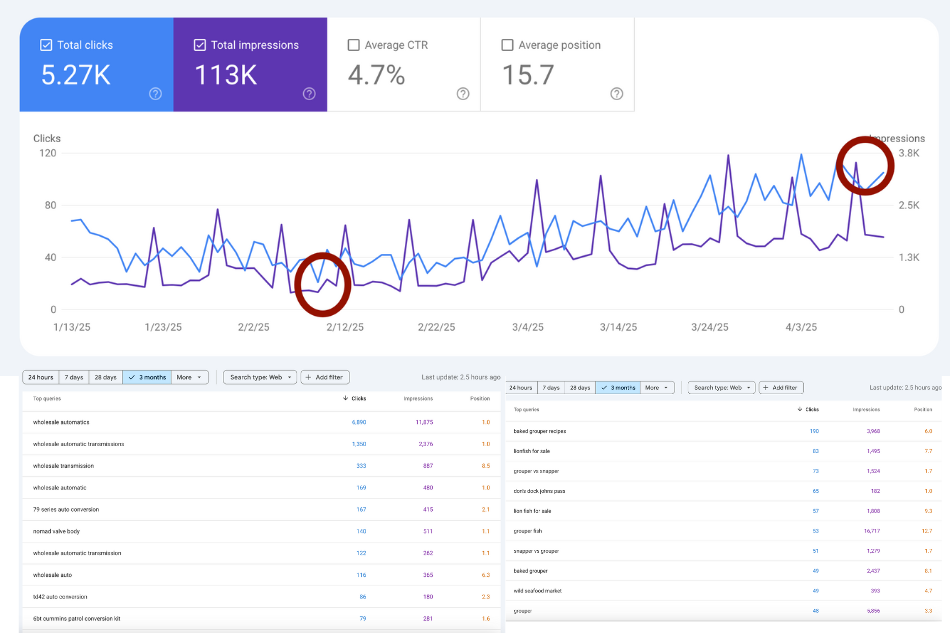This screenshot has height=633, width=950.
Task: Click help icon on Average position card
Action: click(x=617, y=94)
